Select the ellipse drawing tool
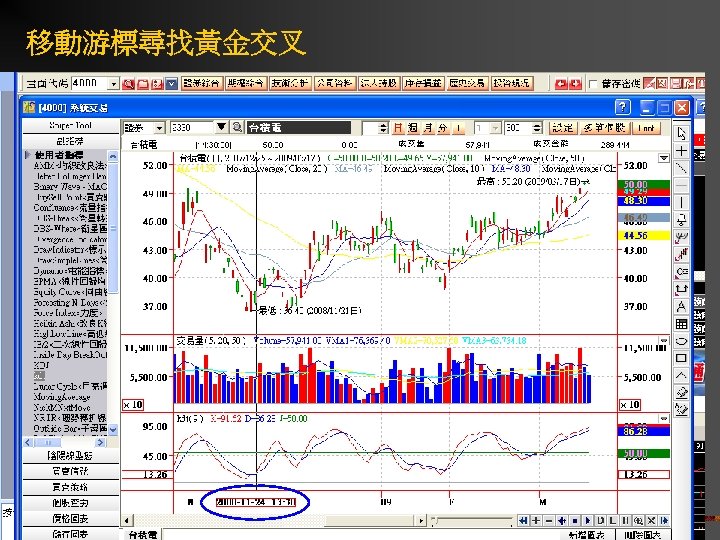This screenshot has width=720, height=540. coord(681,341)
